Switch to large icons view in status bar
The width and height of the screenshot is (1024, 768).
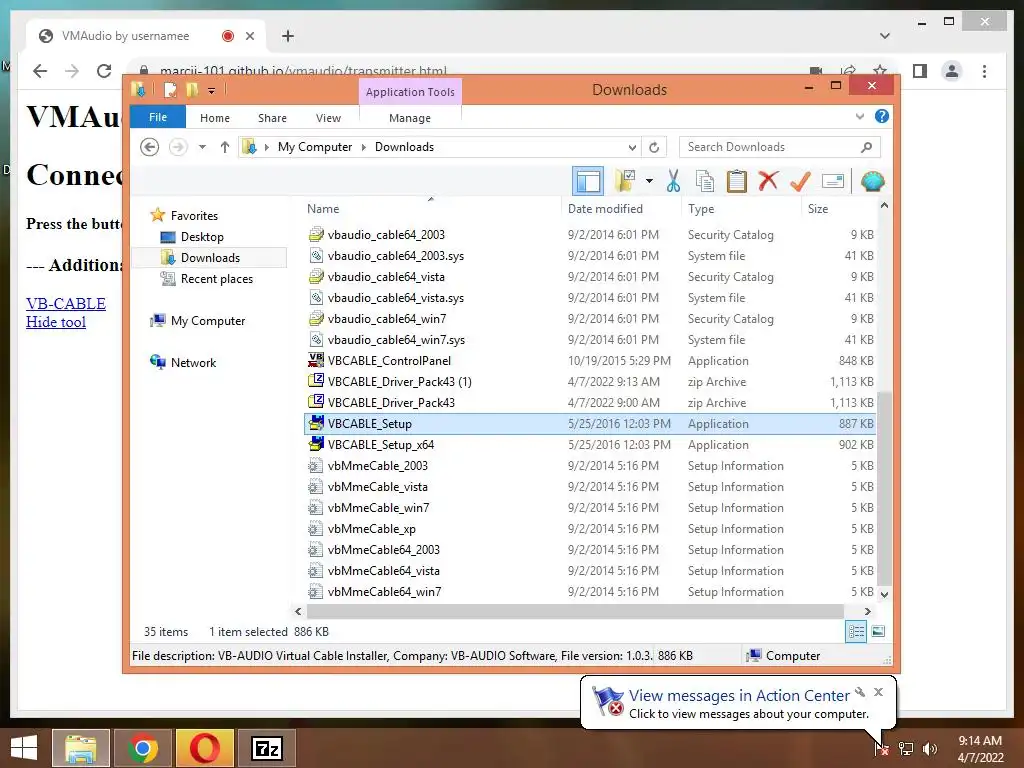click(x=878, y=632)
